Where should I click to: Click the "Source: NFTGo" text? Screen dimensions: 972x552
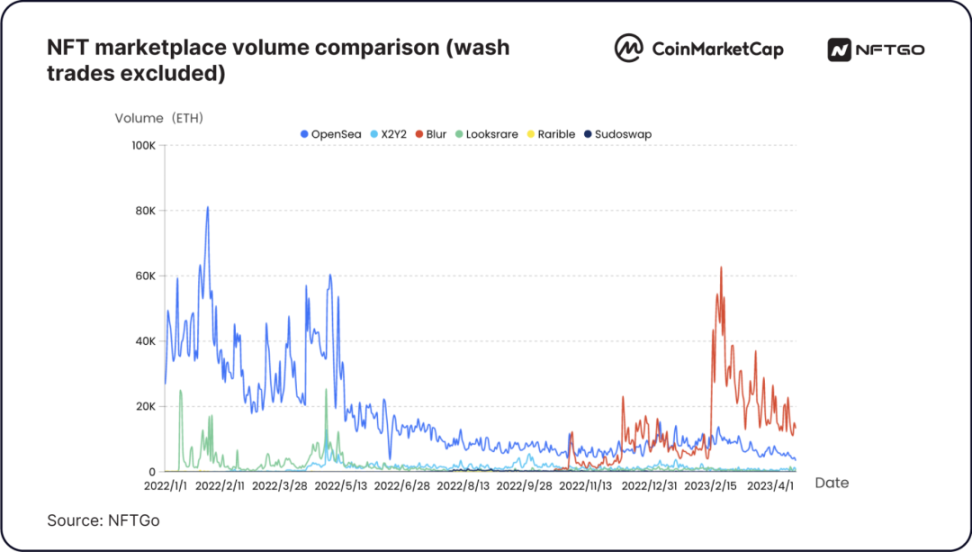coord(103,520)
